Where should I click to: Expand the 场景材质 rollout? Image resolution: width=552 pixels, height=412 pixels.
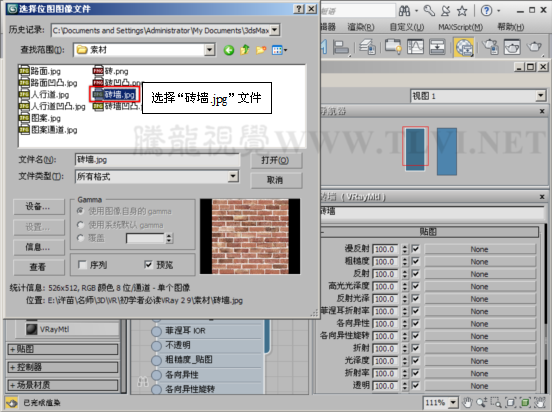click(x=63, y=385)
